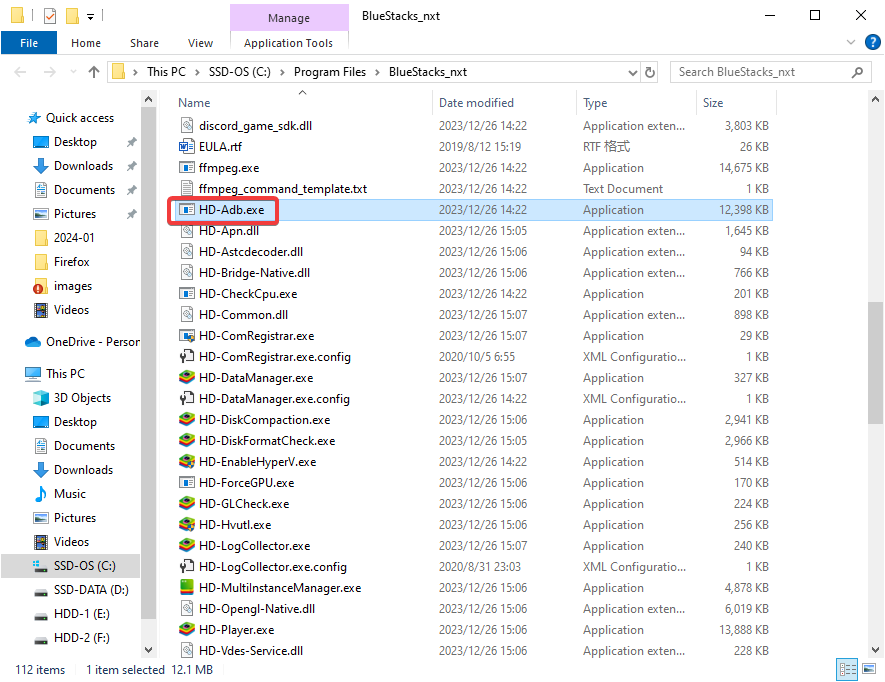Switch to large icons view in status bar
This screenshot has height=682, width=885.
[868, 670]
